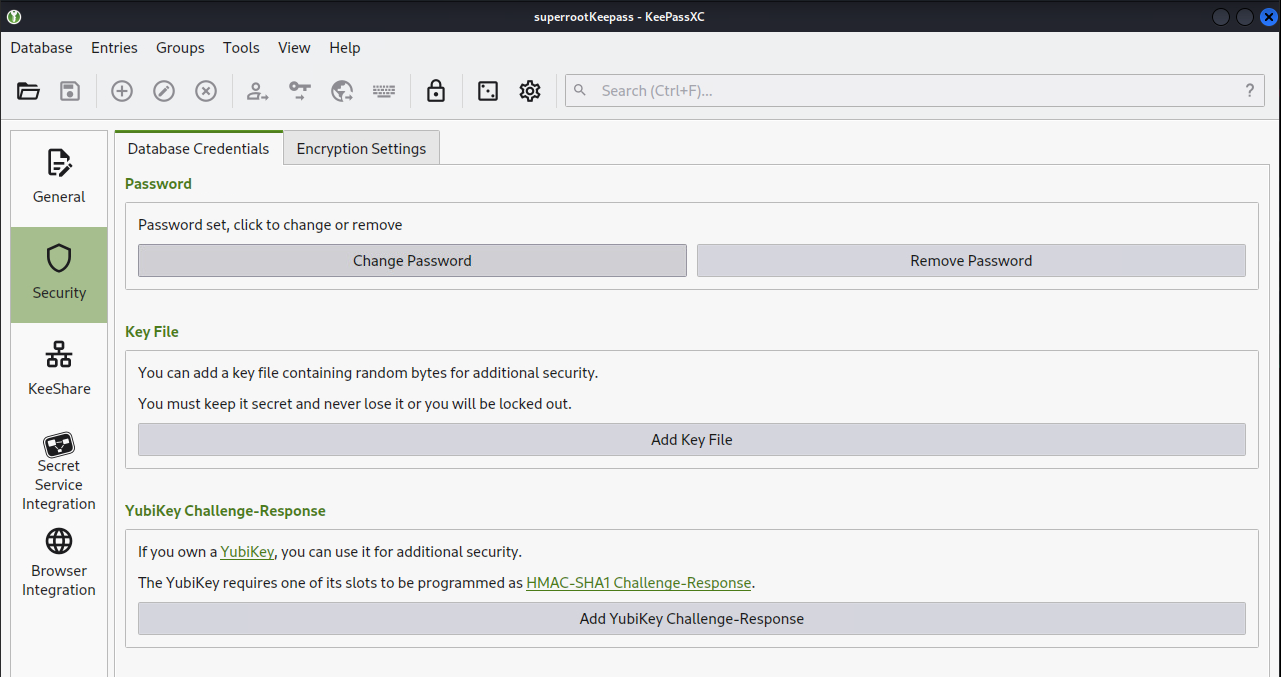Click the search magnifier icon
1281x677 pixels.
coord(581,90)
